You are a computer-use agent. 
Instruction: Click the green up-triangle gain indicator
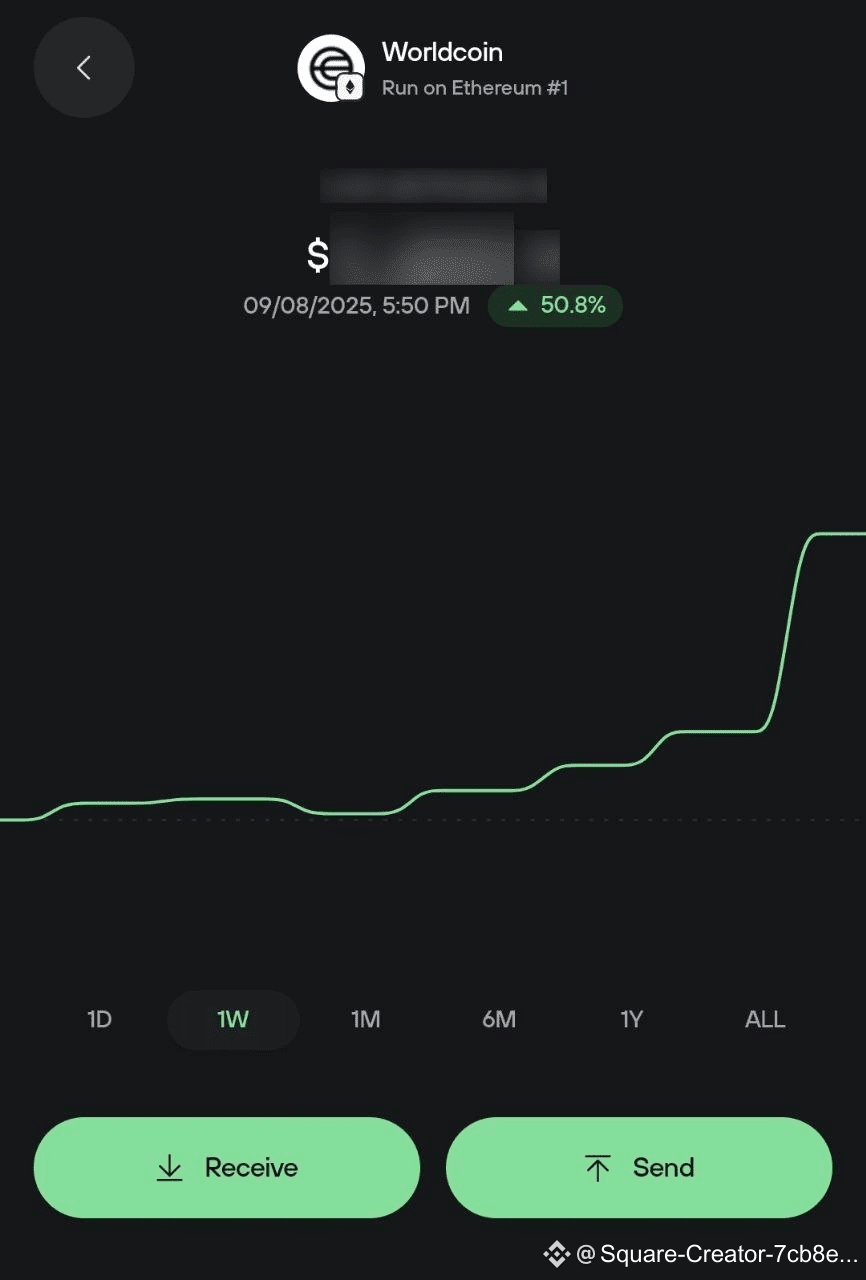(x=518, y=306)
